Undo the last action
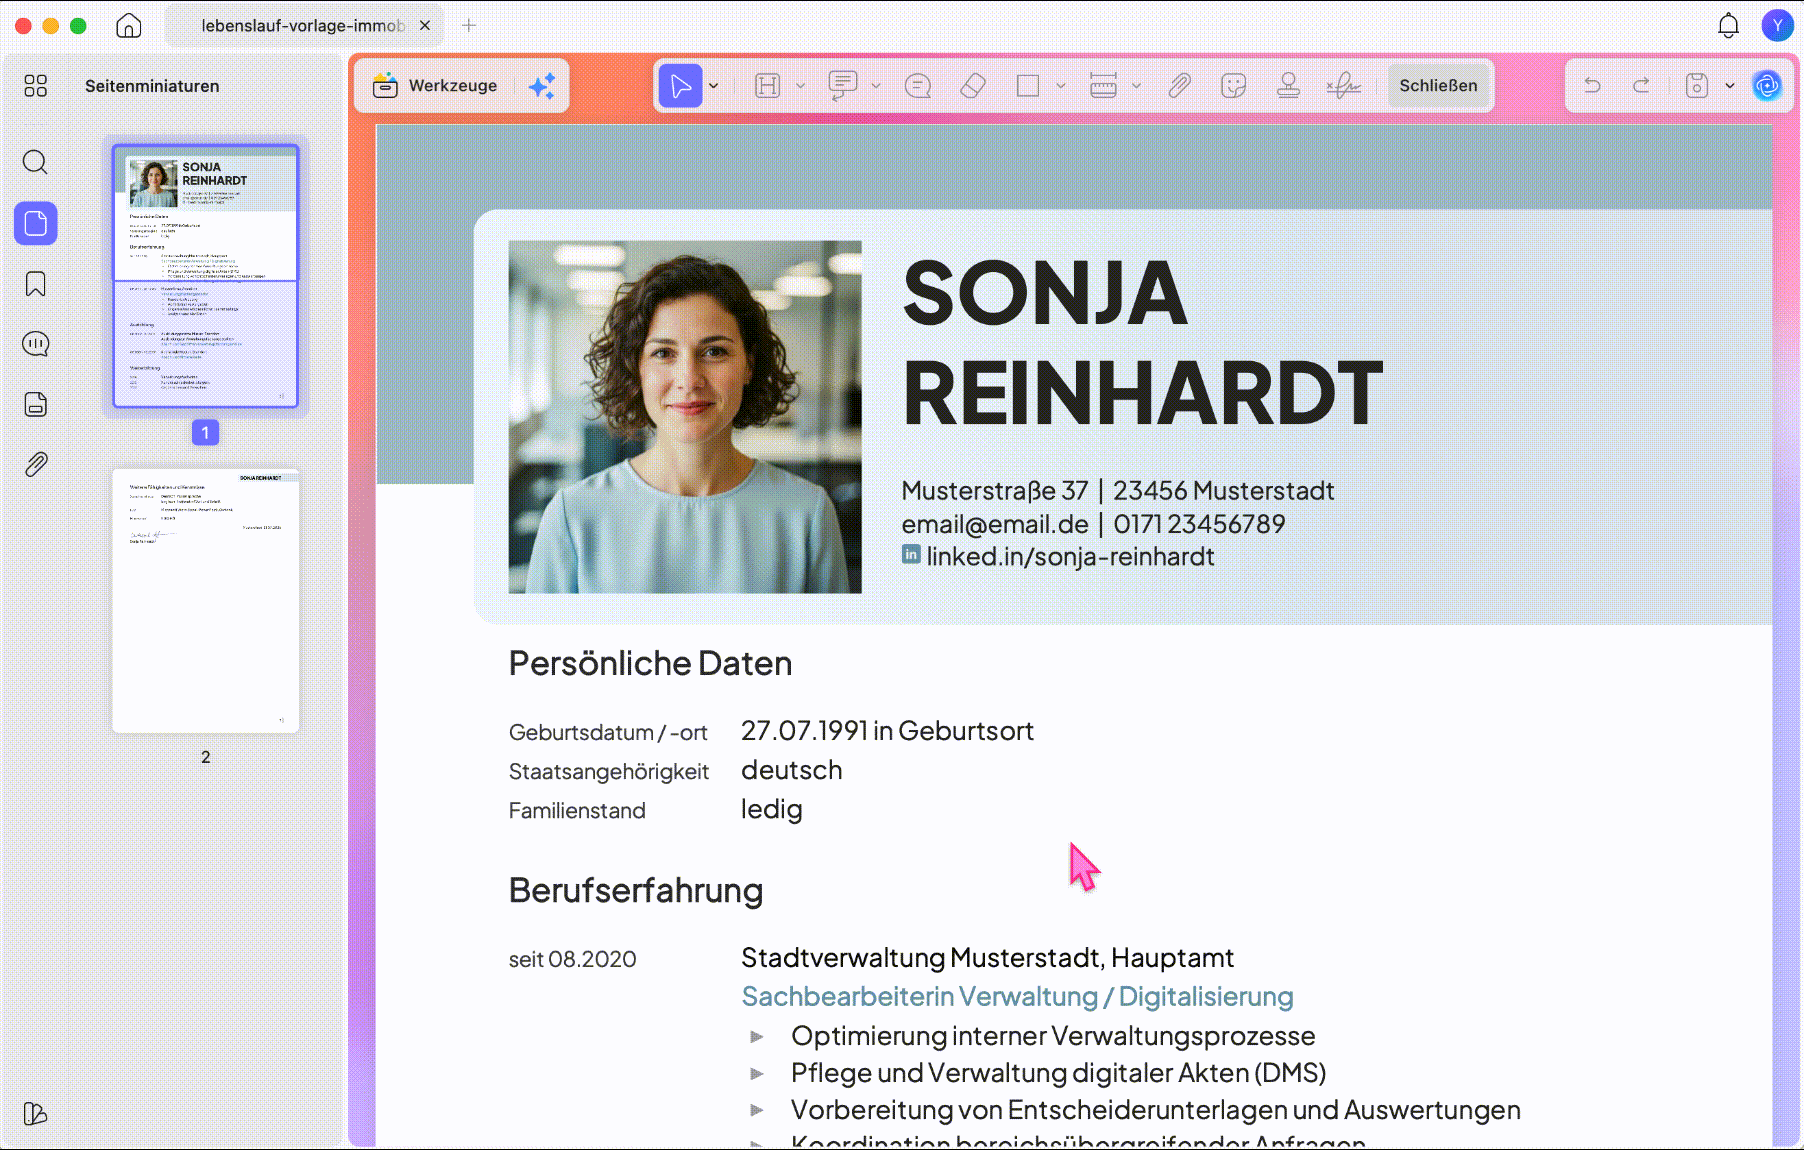Viewport: 1804px width, 1150px height. (1592, 86)
